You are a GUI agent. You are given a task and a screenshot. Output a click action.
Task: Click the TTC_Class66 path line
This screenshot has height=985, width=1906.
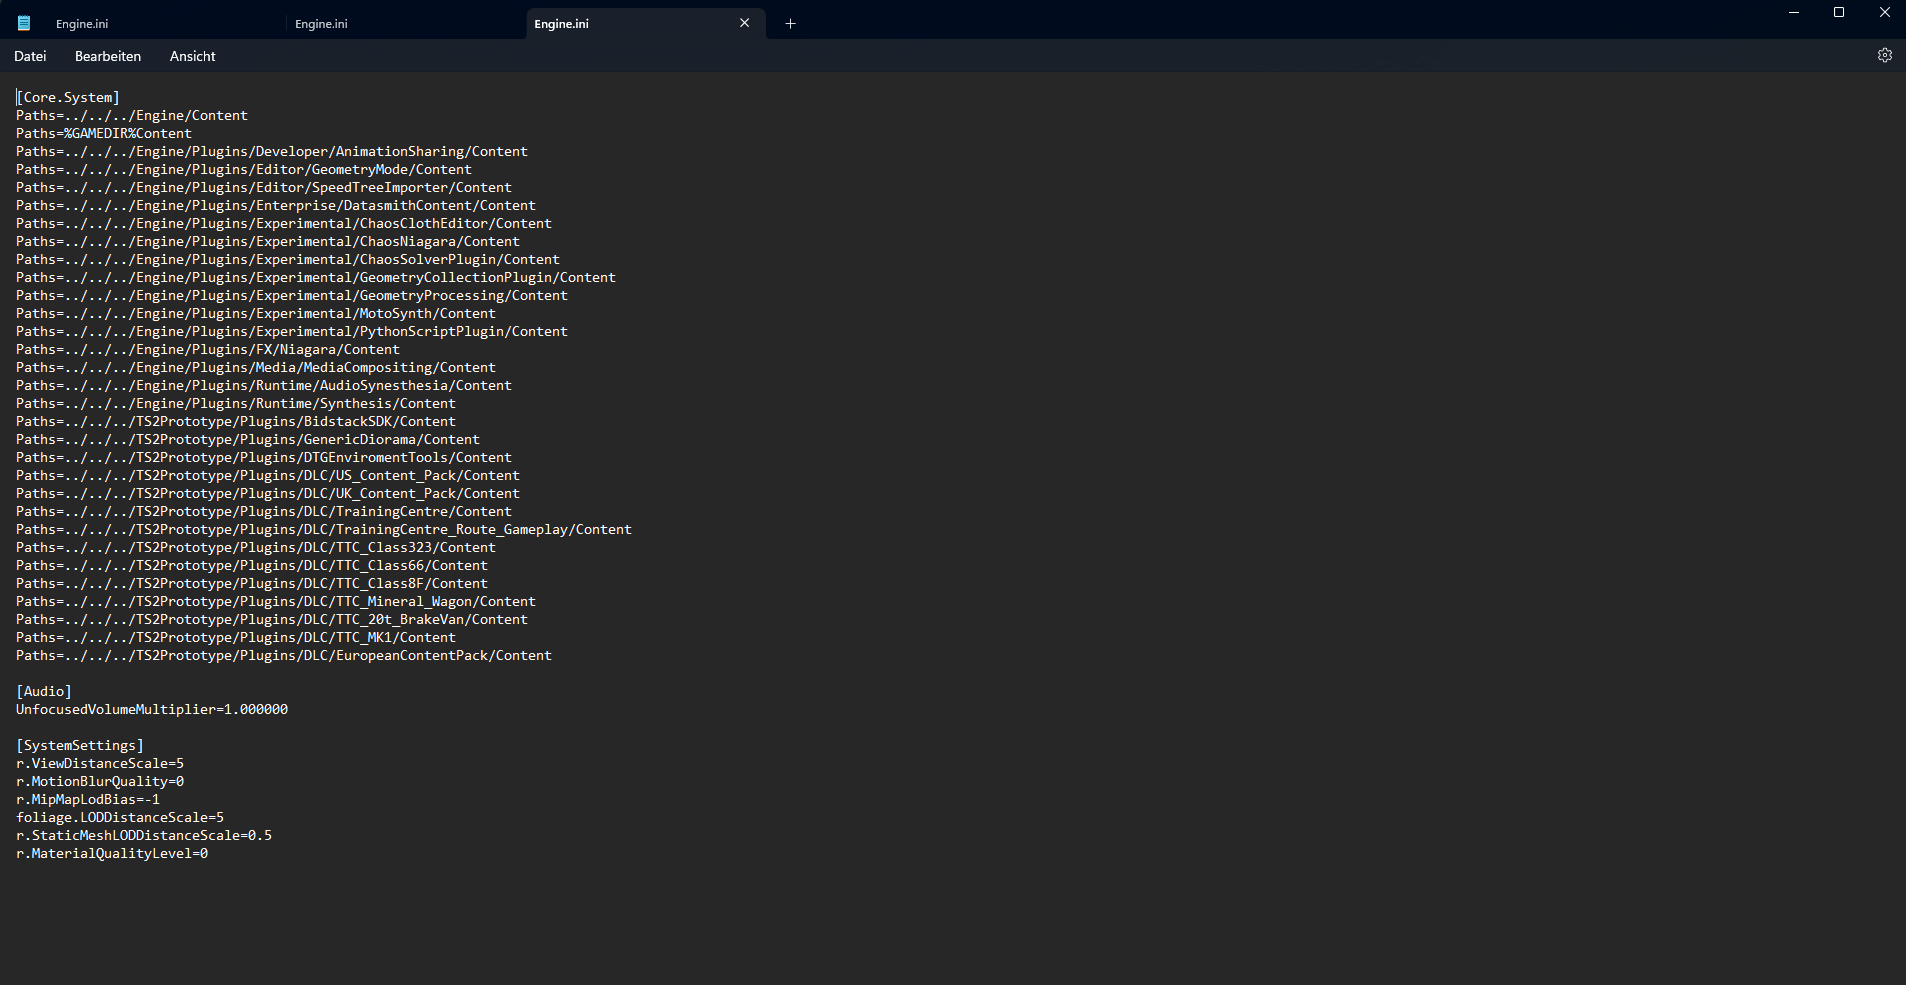252,565
